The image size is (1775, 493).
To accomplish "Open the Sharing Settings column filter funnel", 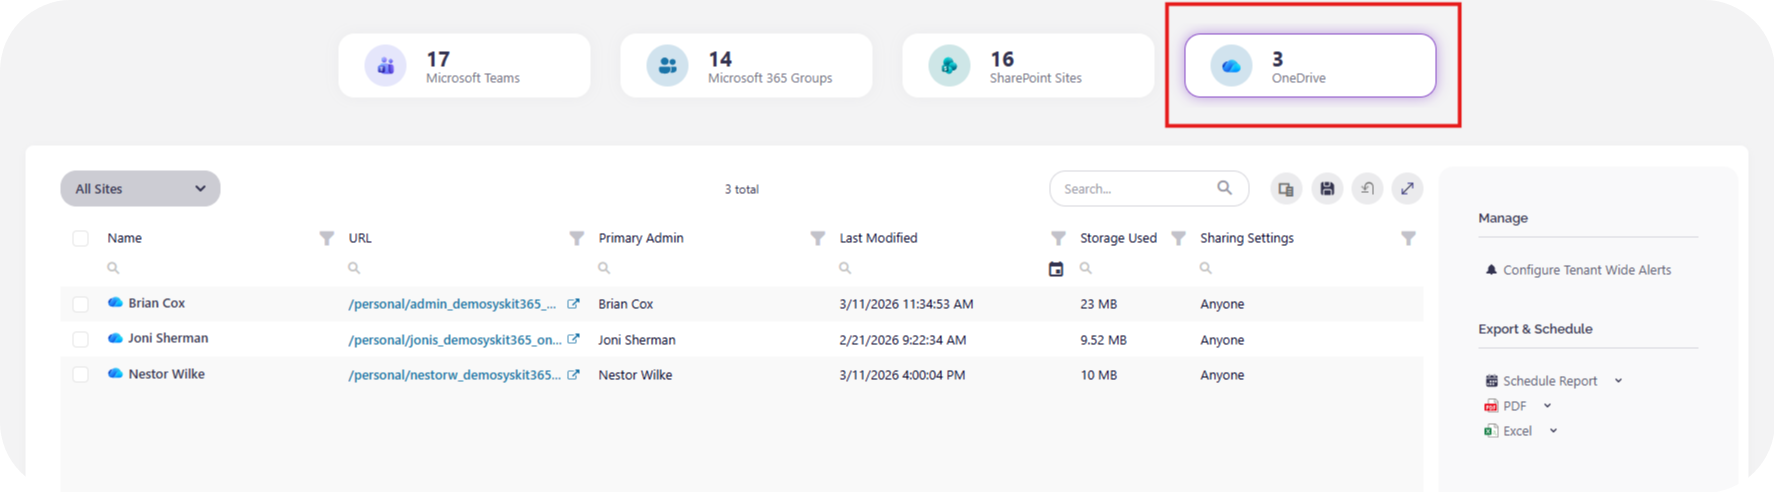I will point(1408,238).
